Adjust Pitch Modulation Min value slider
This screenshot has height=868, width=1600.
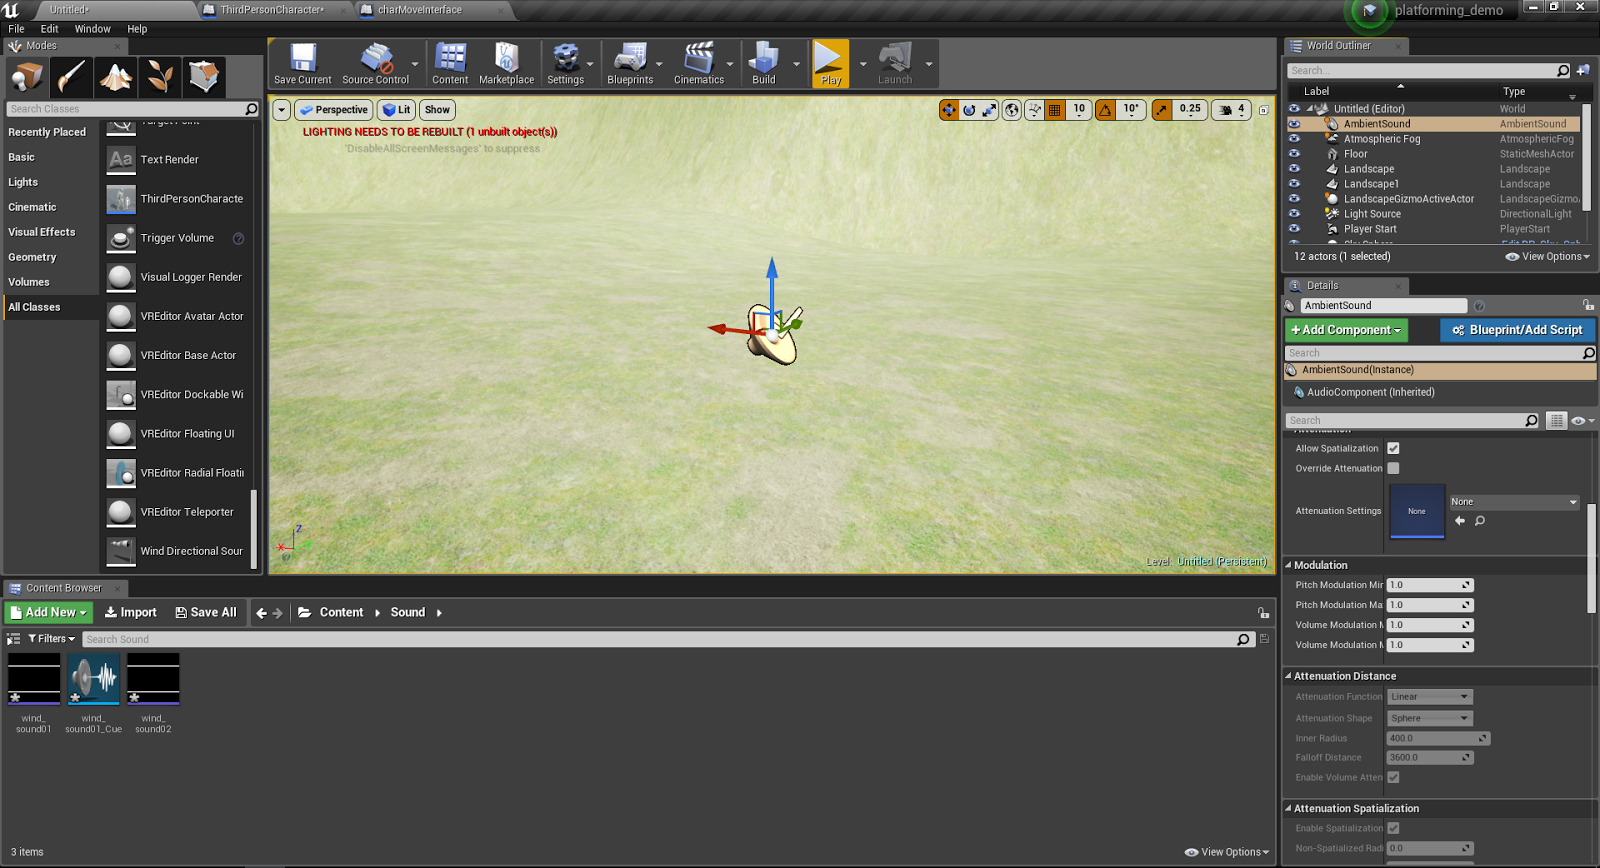coord(1430,585)
